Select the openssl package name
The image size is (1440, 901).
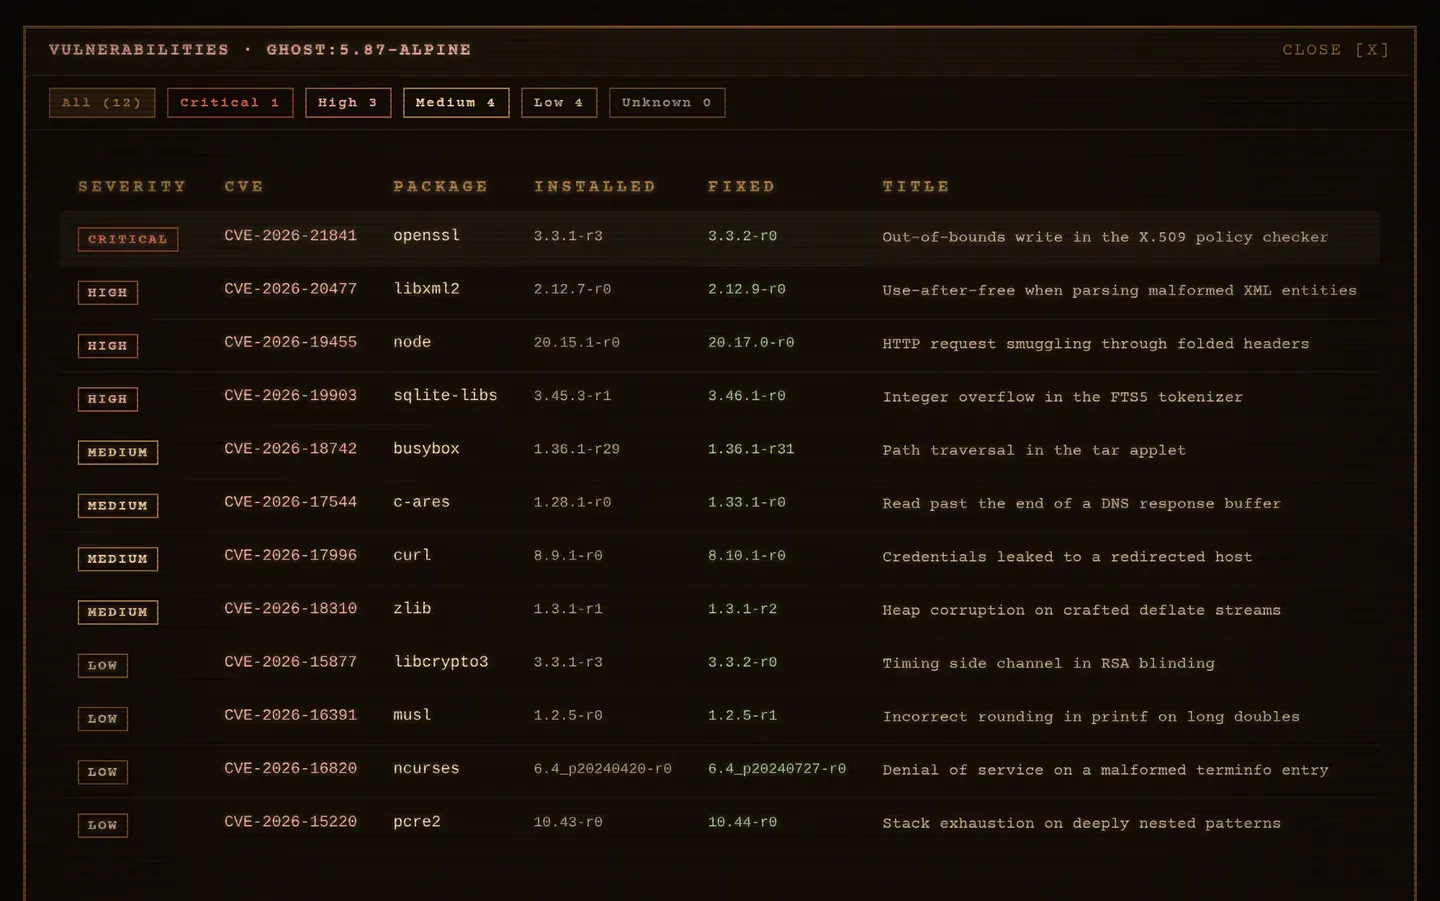(x=427, y=236)
